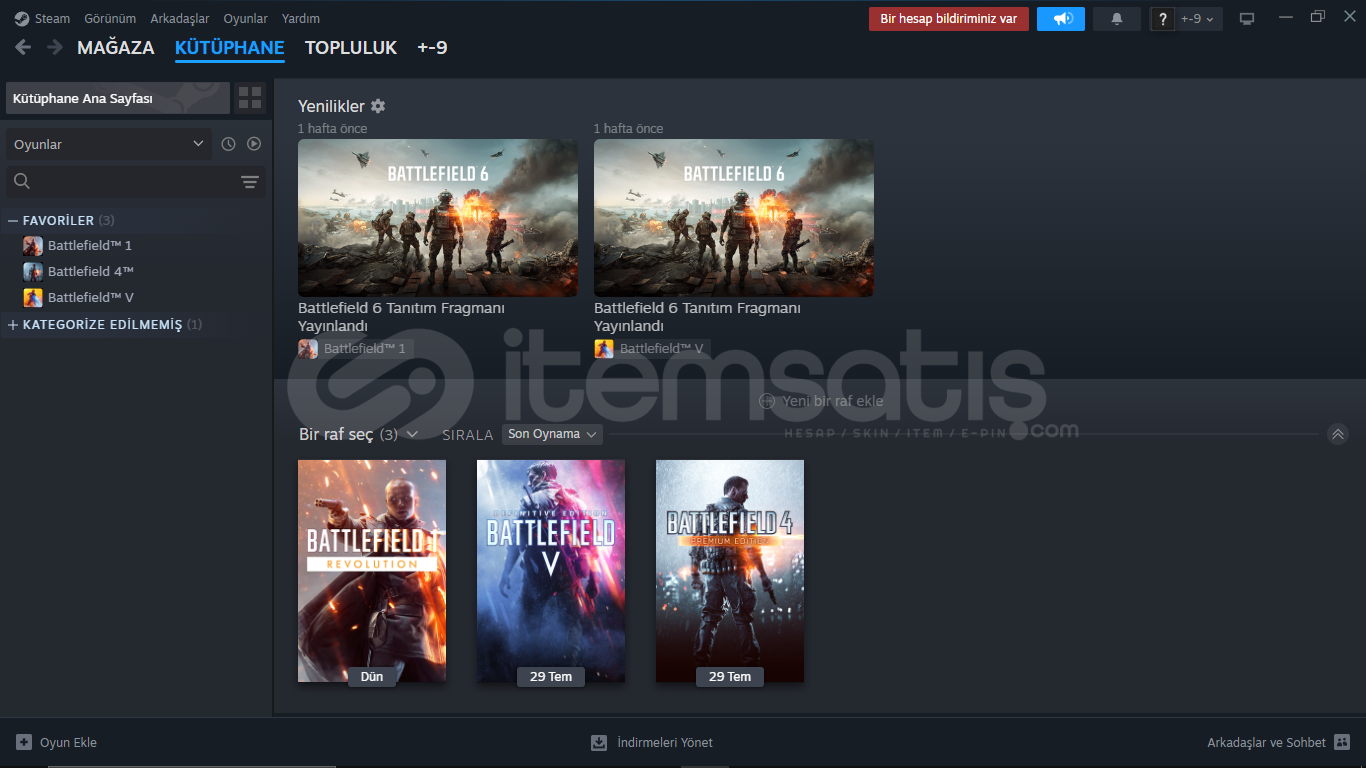1366x768 pixels.
Task: Open the Son Oynama sort dropdown
Action: click(552, 434)
